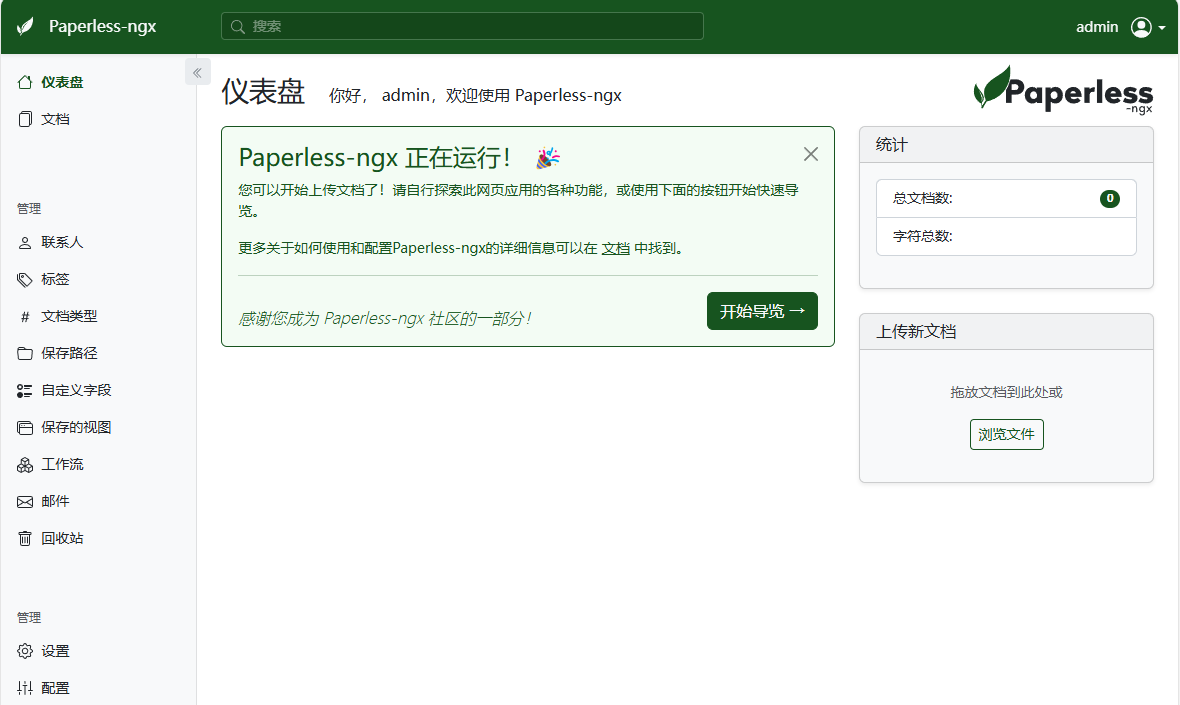Click the Paperless-ngx header title
The width and height of the screenshot is (1180, 705).
[x=102, y=26]
